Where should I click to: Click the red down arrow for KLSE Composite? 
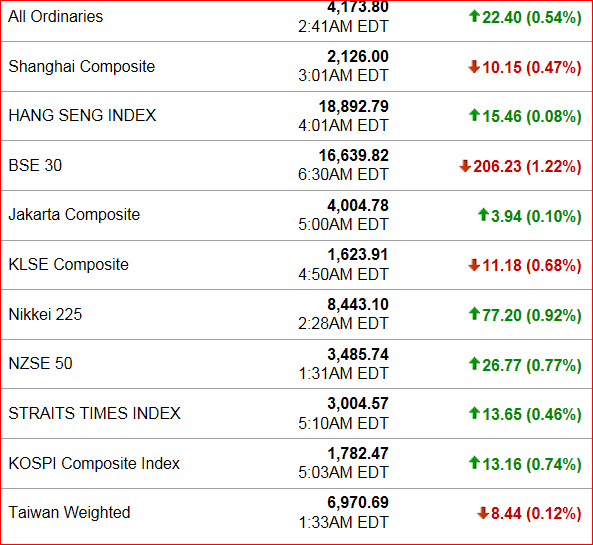(x=474, y=265)
